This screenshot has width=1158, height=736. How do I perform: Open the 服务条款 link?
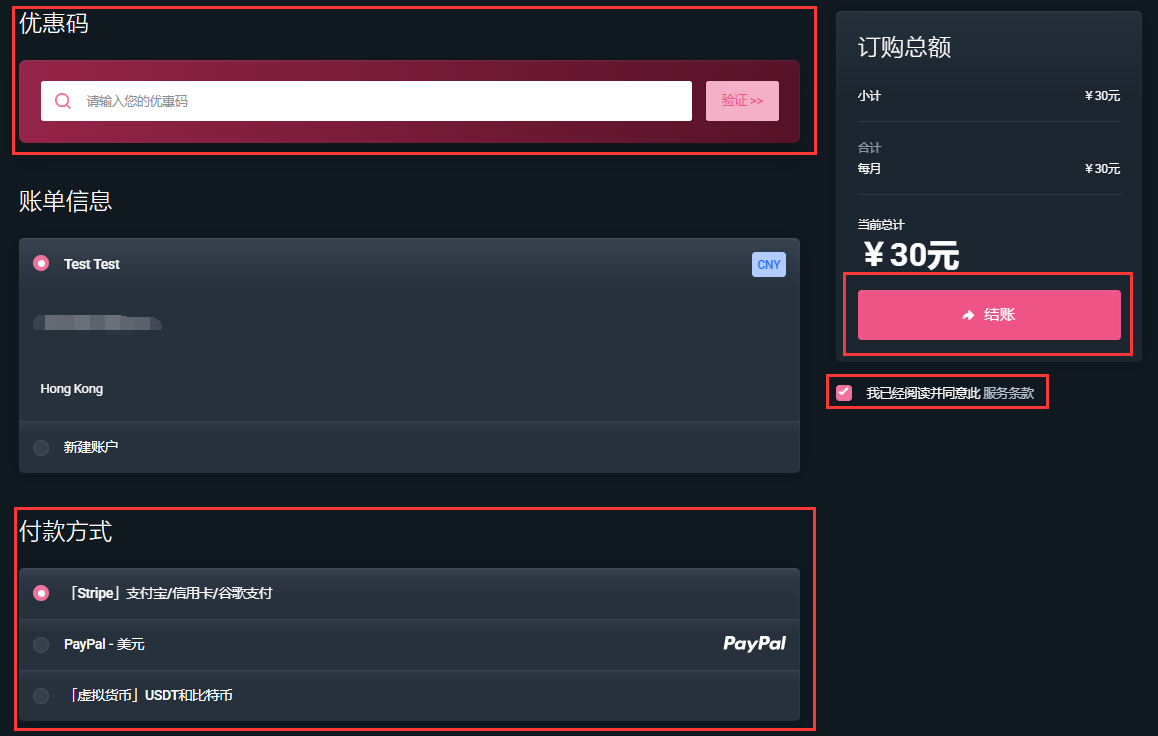(x=1008, y=393)
